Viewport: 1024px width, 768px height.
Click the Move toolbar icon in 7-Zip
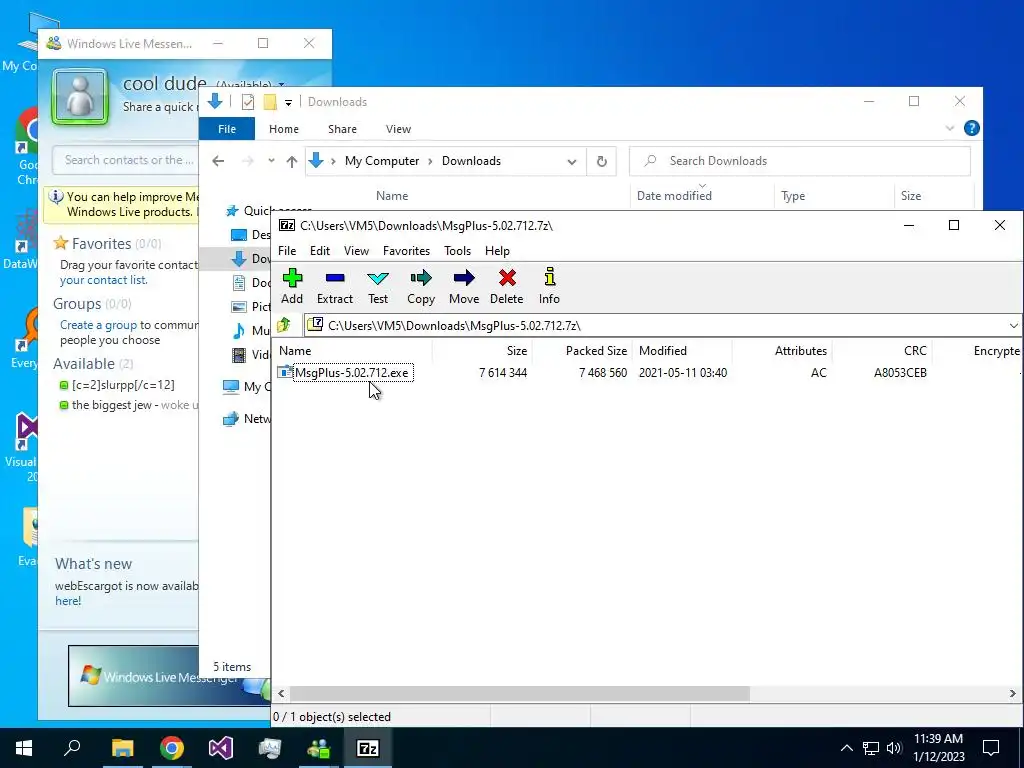coord(464,278)
